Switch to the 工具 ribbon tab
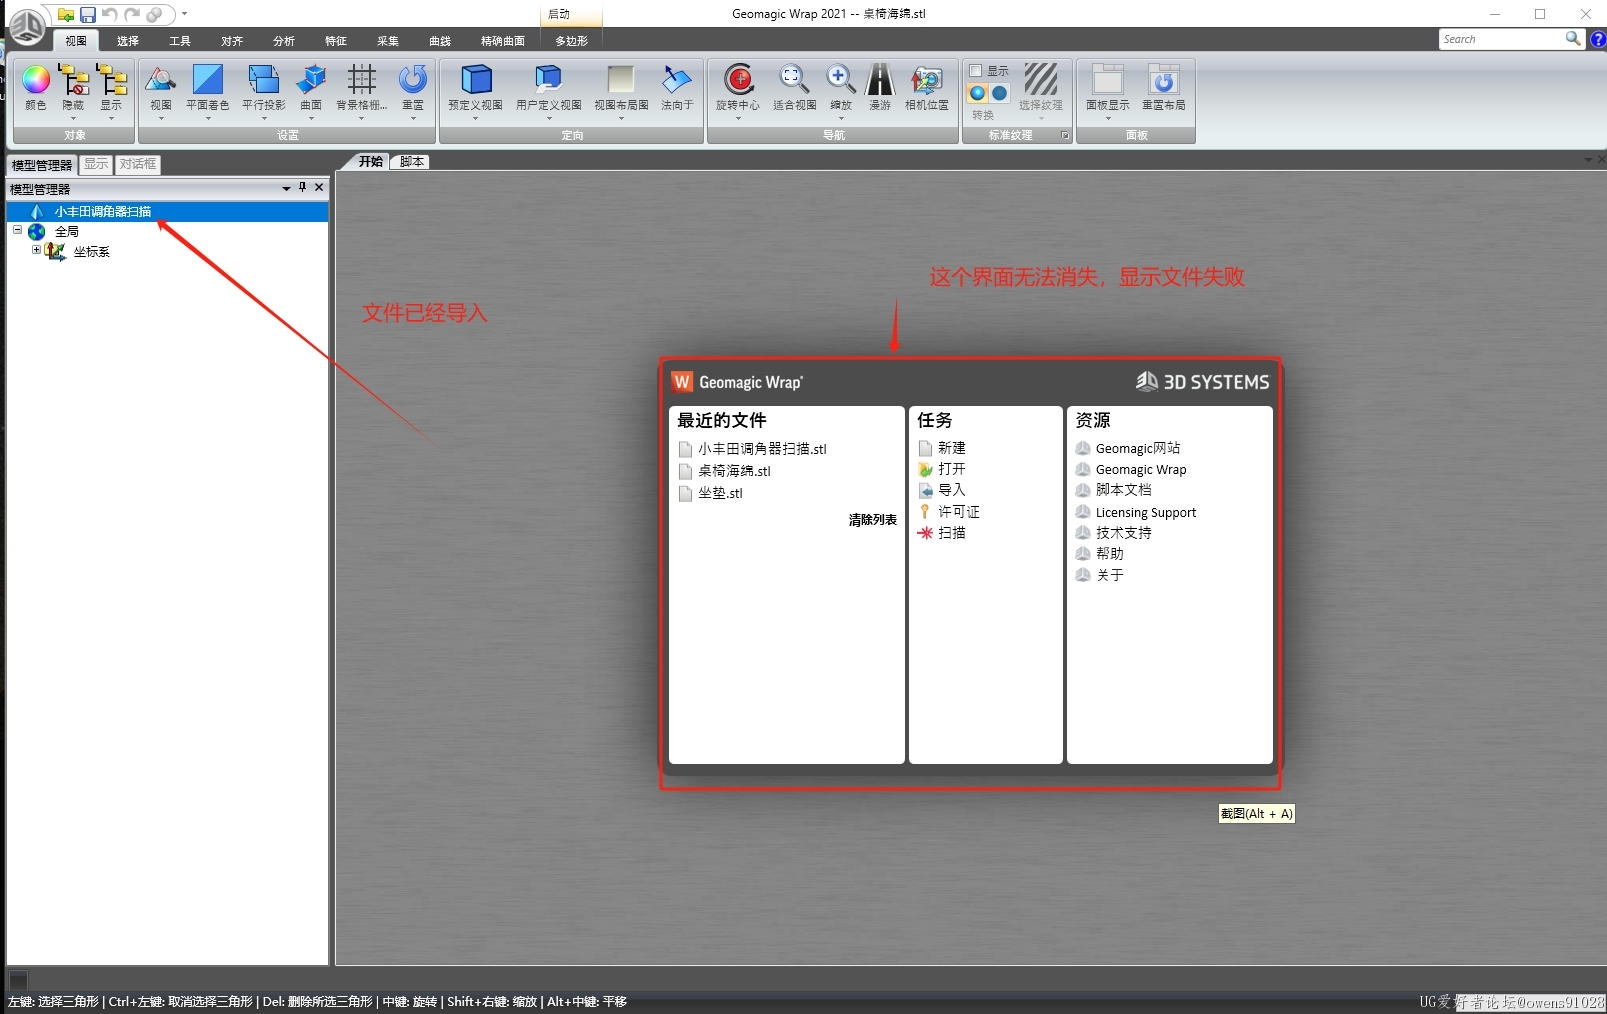This screenshot has width=1607, height=1014. 180,41
